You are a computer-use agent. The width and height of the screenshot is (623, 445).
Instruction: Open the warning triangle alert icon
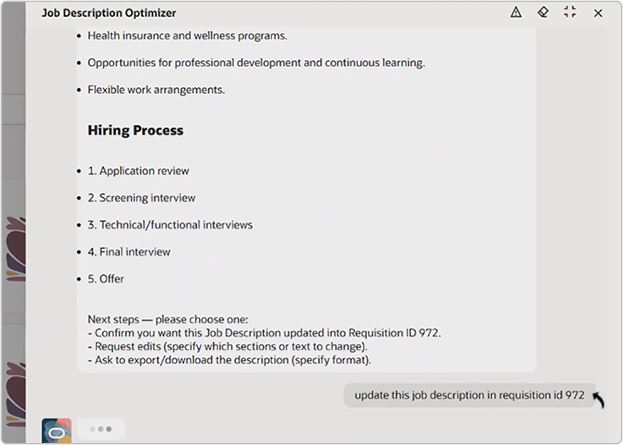coord(516,12)
